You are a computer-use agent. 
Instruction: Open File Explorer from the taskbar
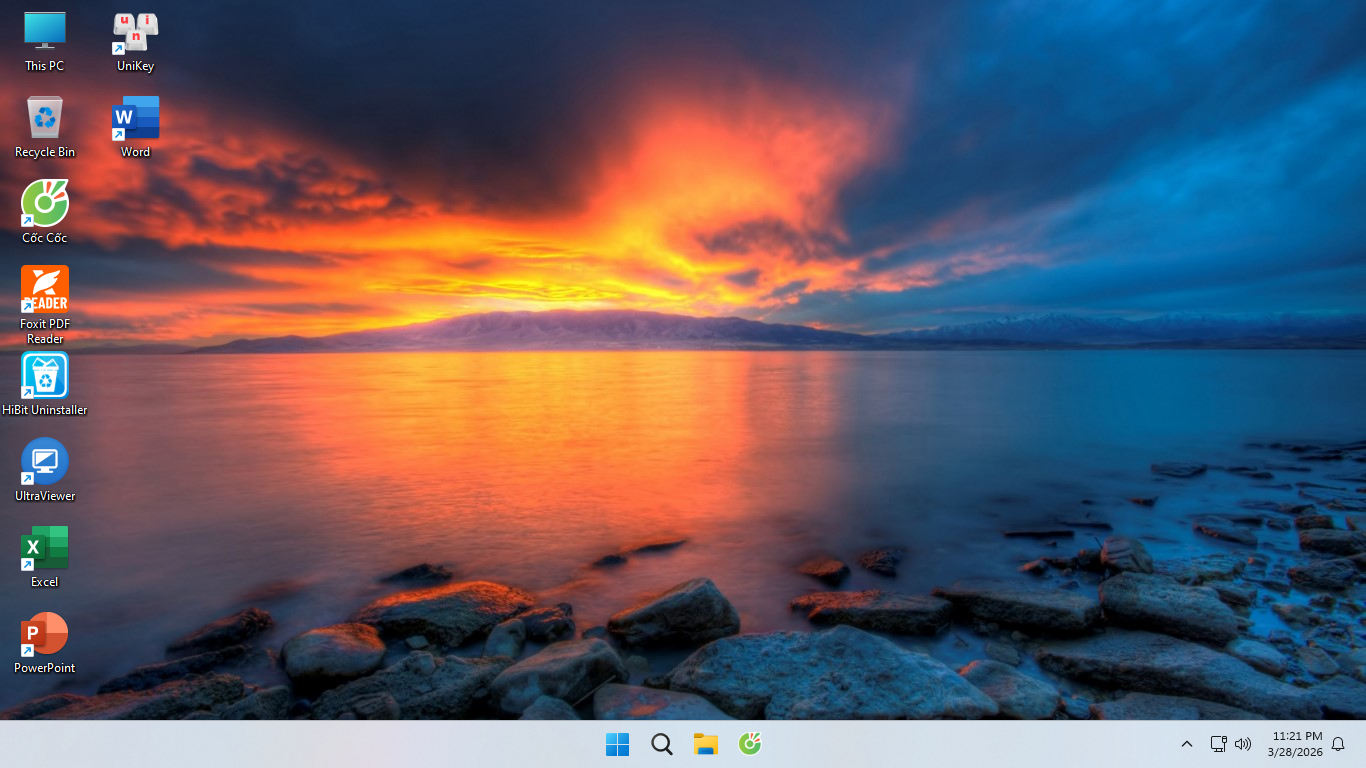pyautogui.click(x=705, y=744)
